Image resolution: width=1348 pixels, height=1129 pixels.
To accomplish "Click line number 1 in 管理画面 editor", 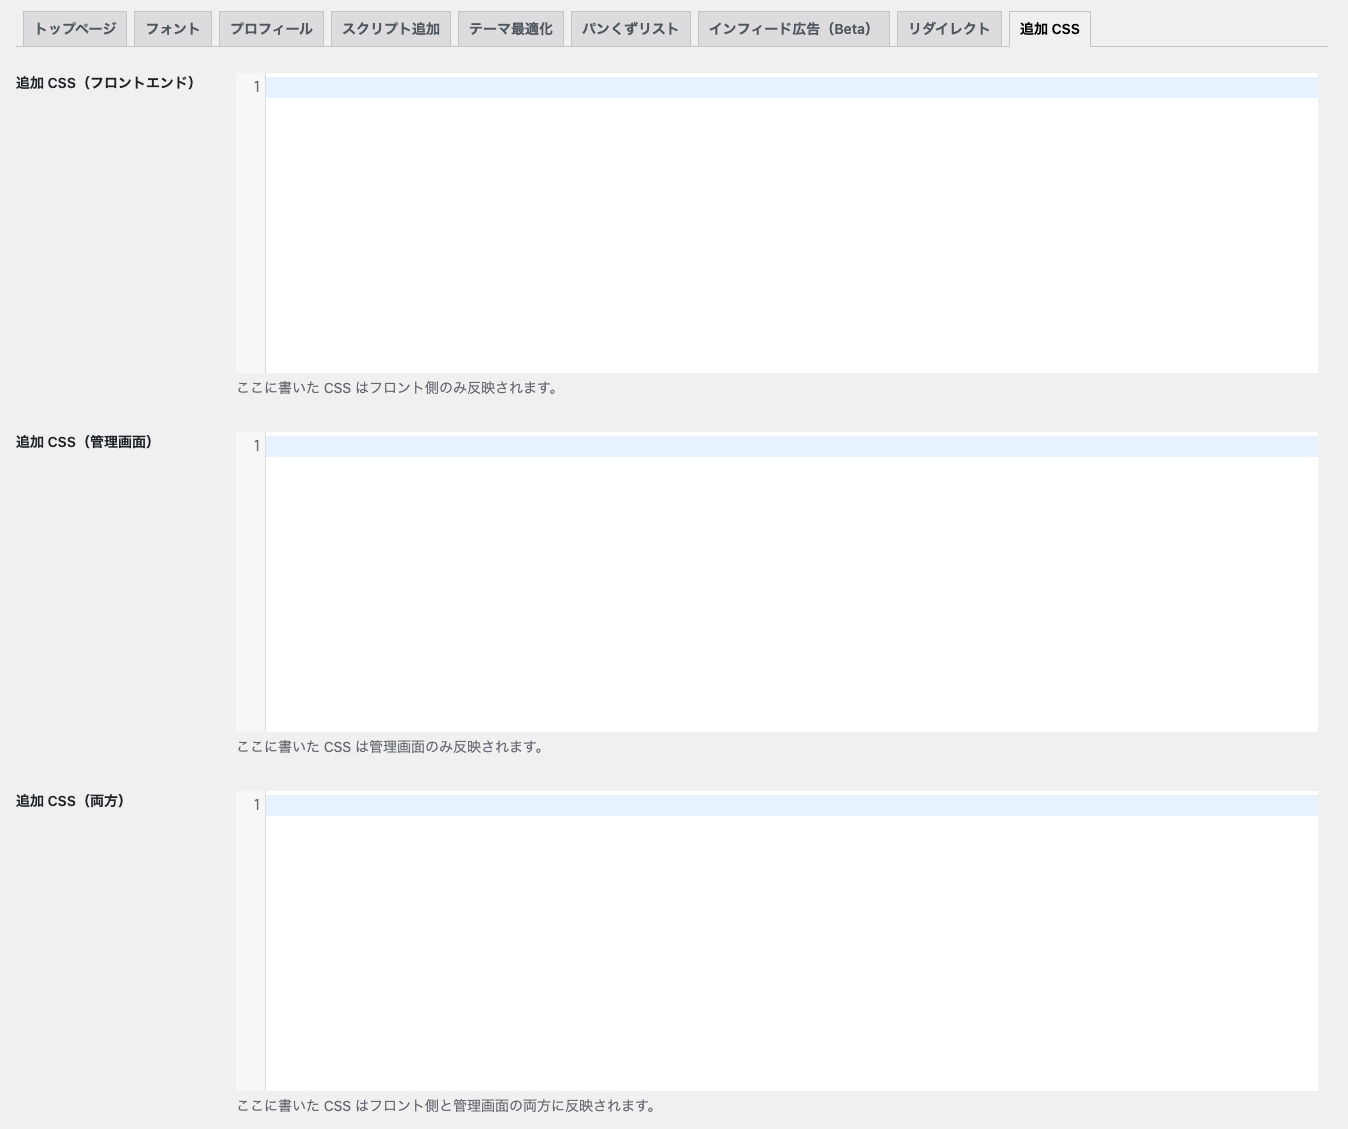I will (x=256, y=446).
